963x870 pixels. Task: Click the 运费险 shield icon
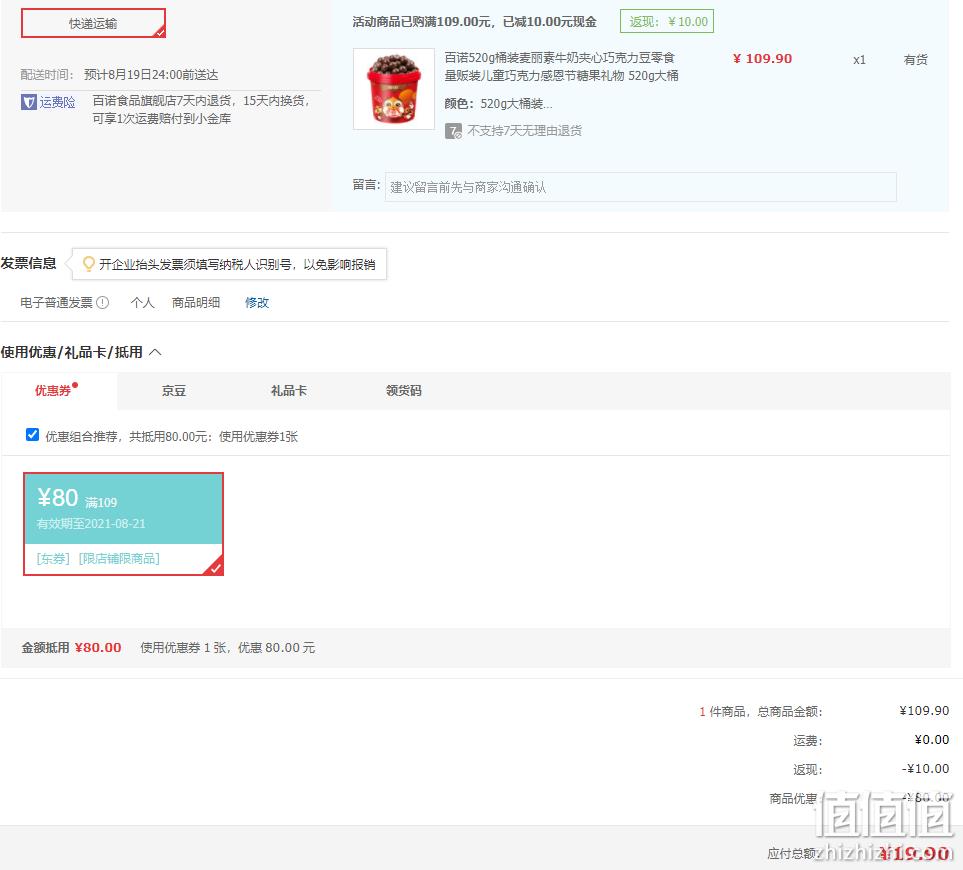click(28, 102)
